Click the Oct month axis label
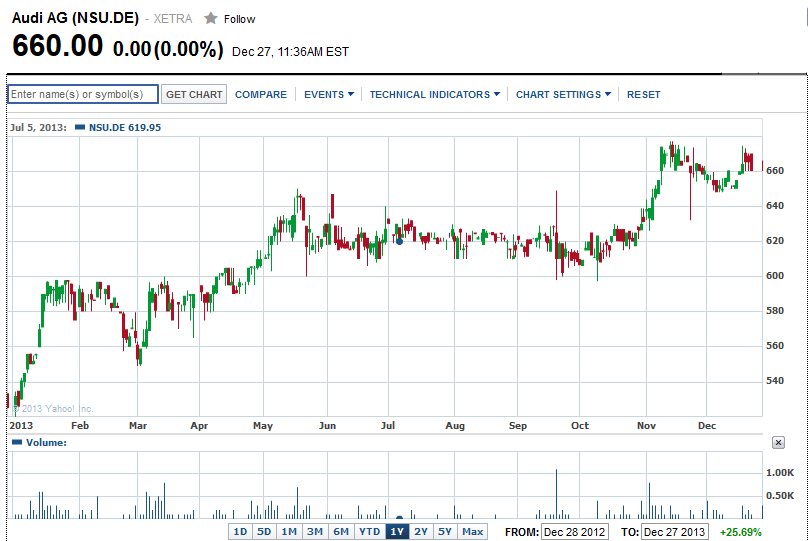 [x=580, y=425]
